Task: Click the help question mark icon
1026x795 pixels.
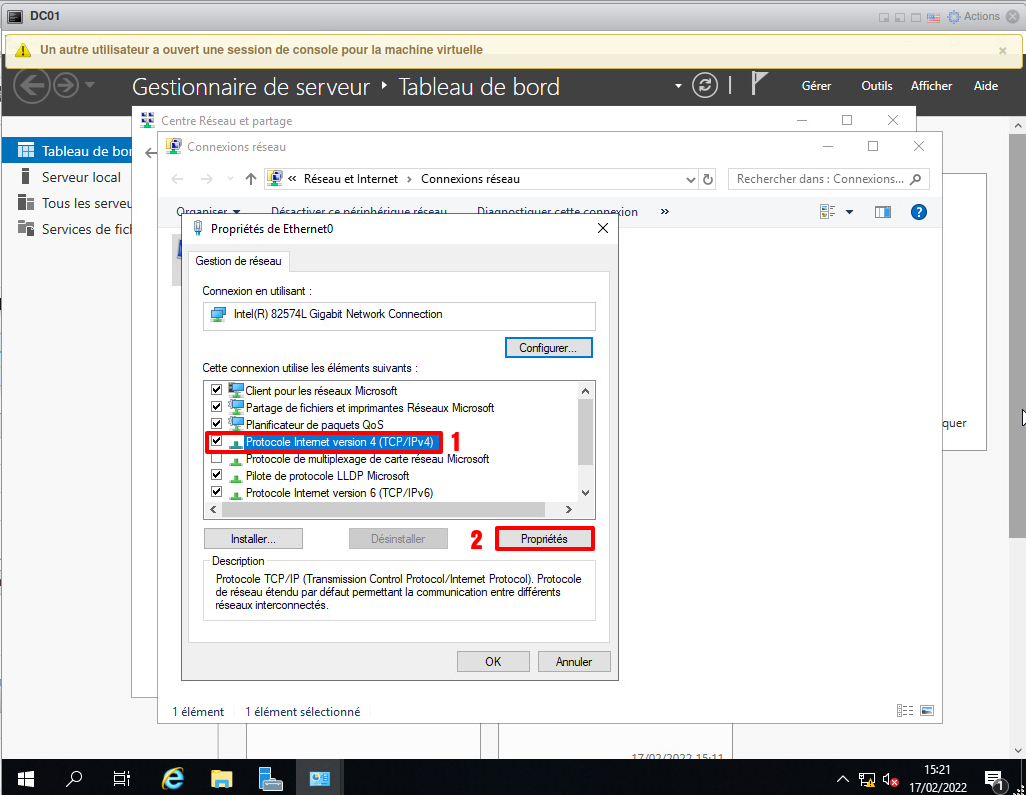Action: click(919, 212)
